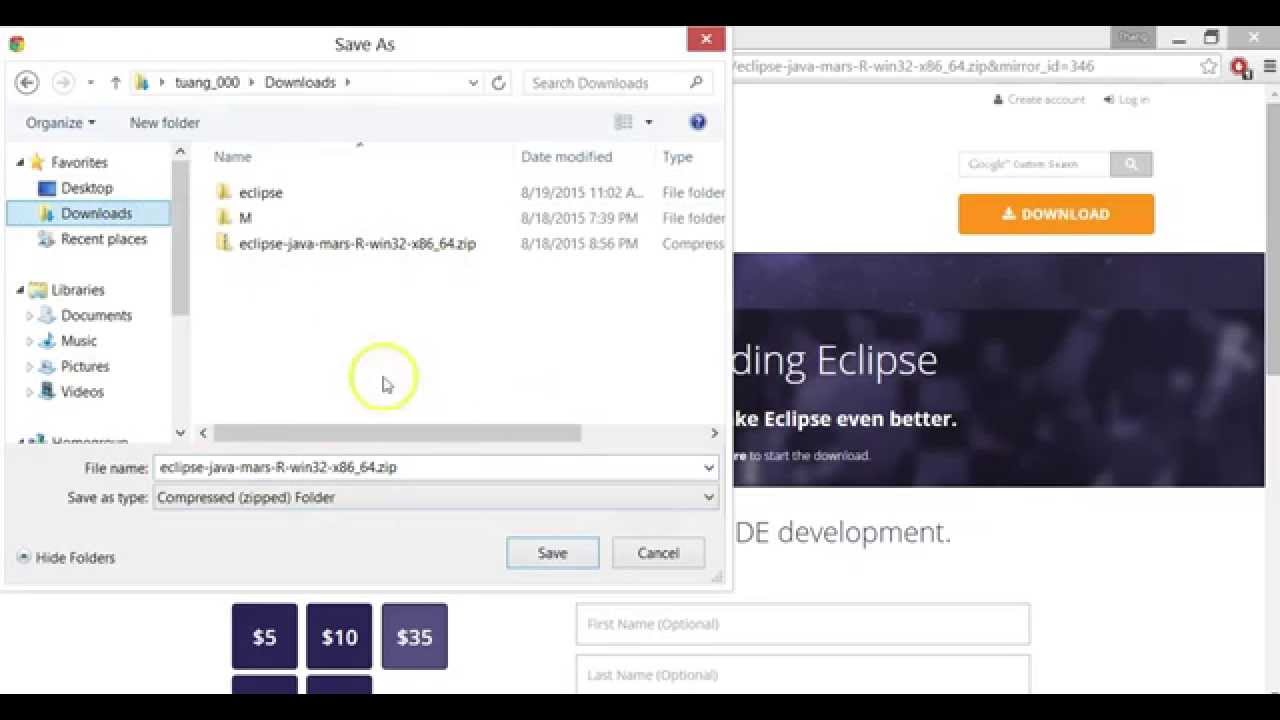Bookmark page with the star icon in Chrome

coord(1209,67)
